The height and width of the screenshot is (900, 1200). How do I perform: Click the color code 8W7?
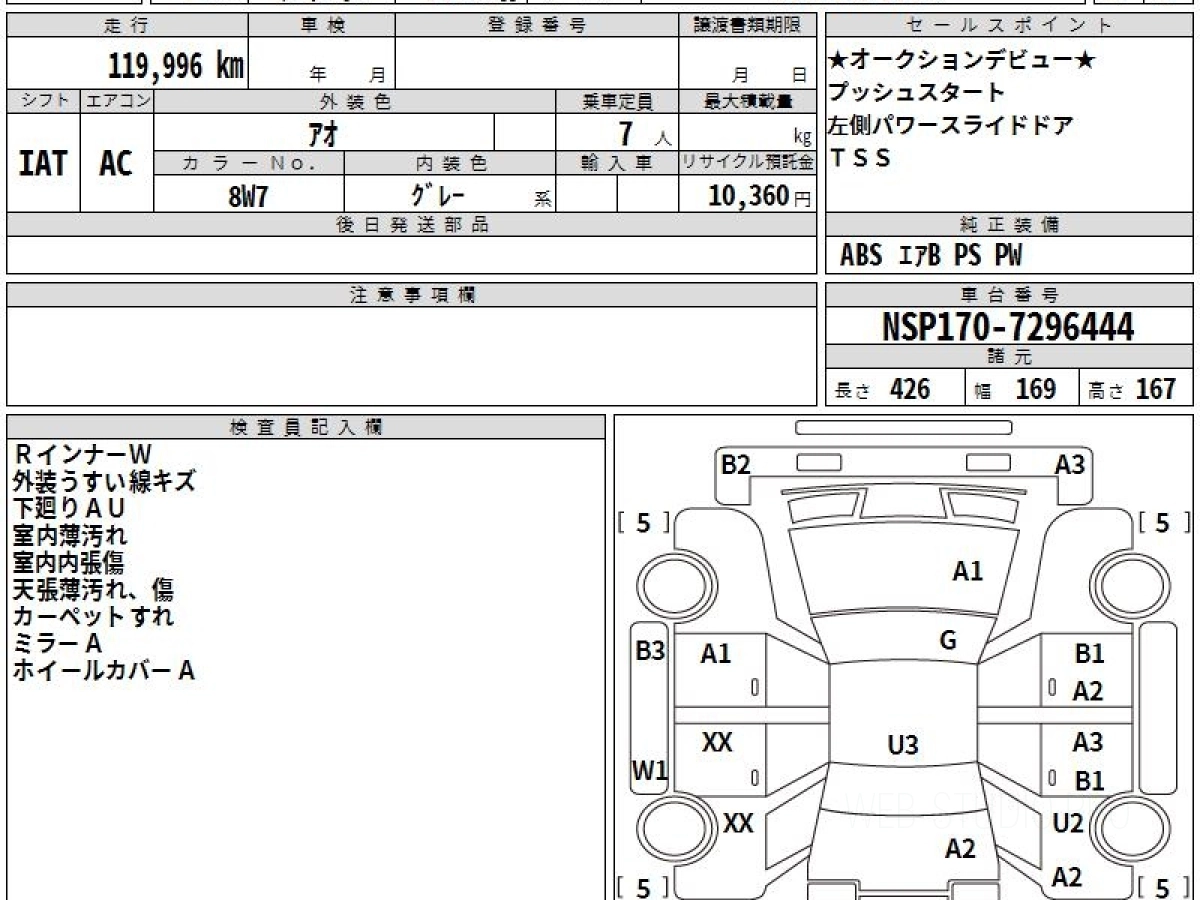(x=248, y=196)
